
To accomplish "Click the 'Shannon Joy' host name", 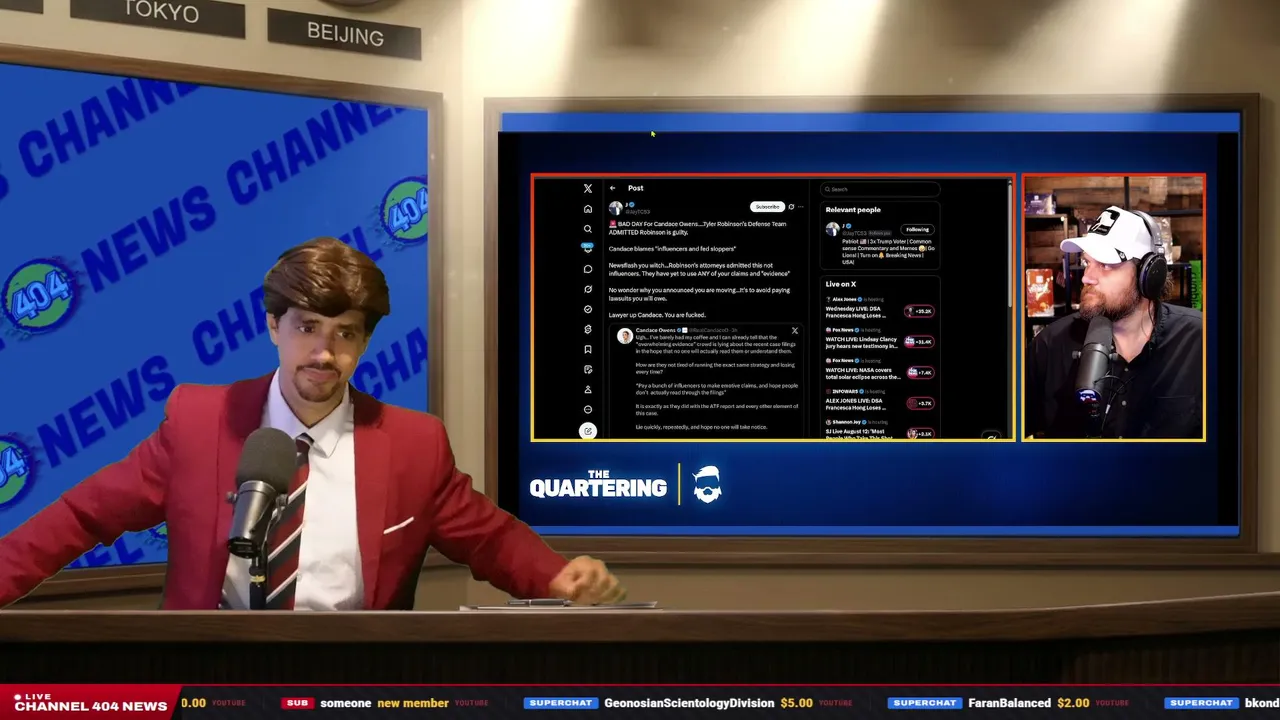I will pyautogui.click(x=847, y=422).
